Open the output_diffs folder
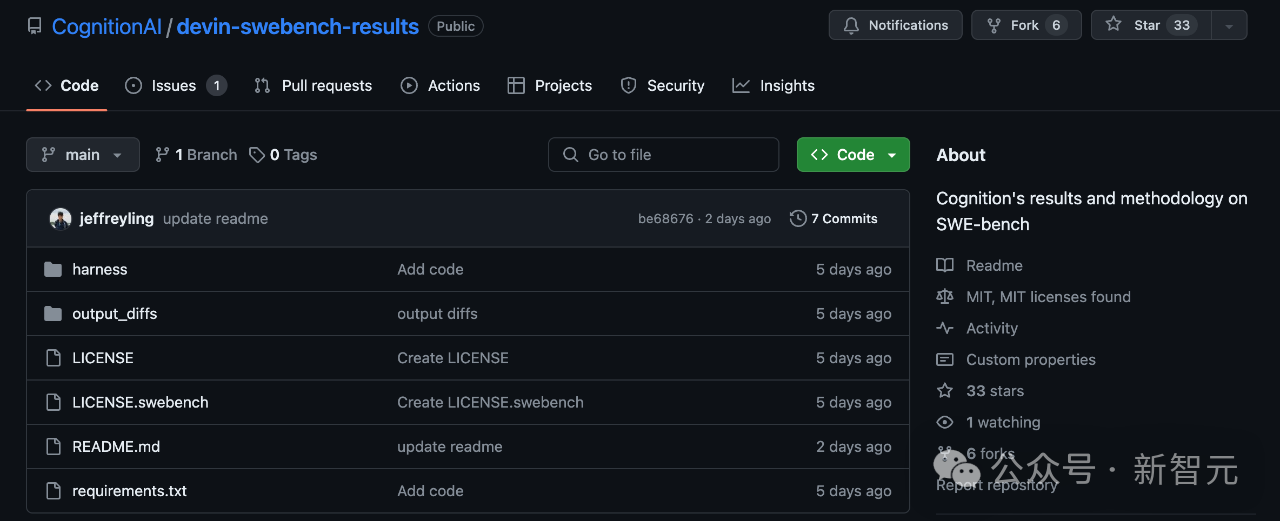 (x=115, y=314)
